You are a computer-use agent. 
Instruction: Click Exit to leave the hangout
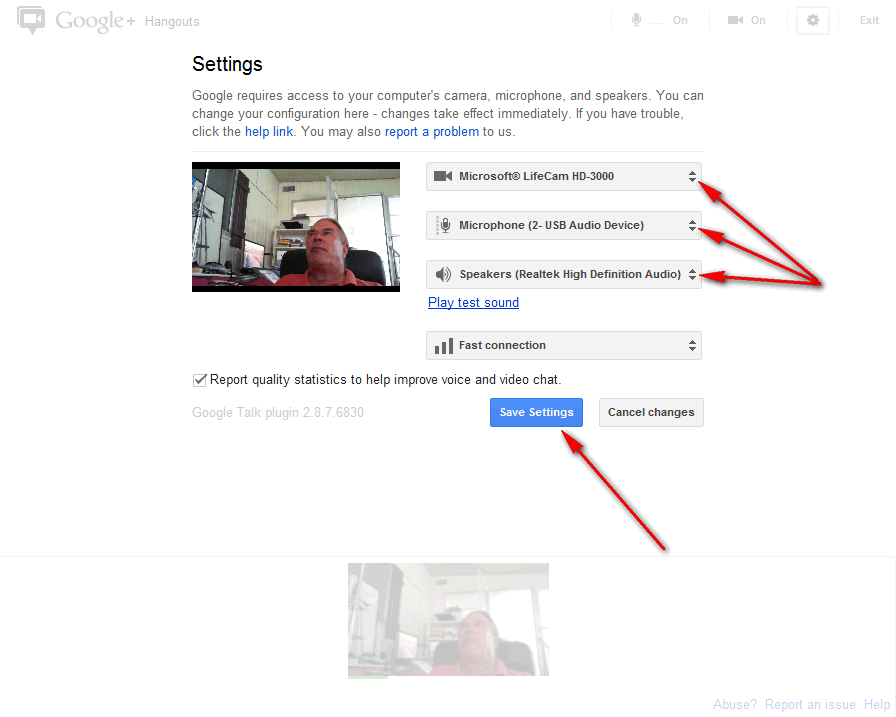coord(869,21)
